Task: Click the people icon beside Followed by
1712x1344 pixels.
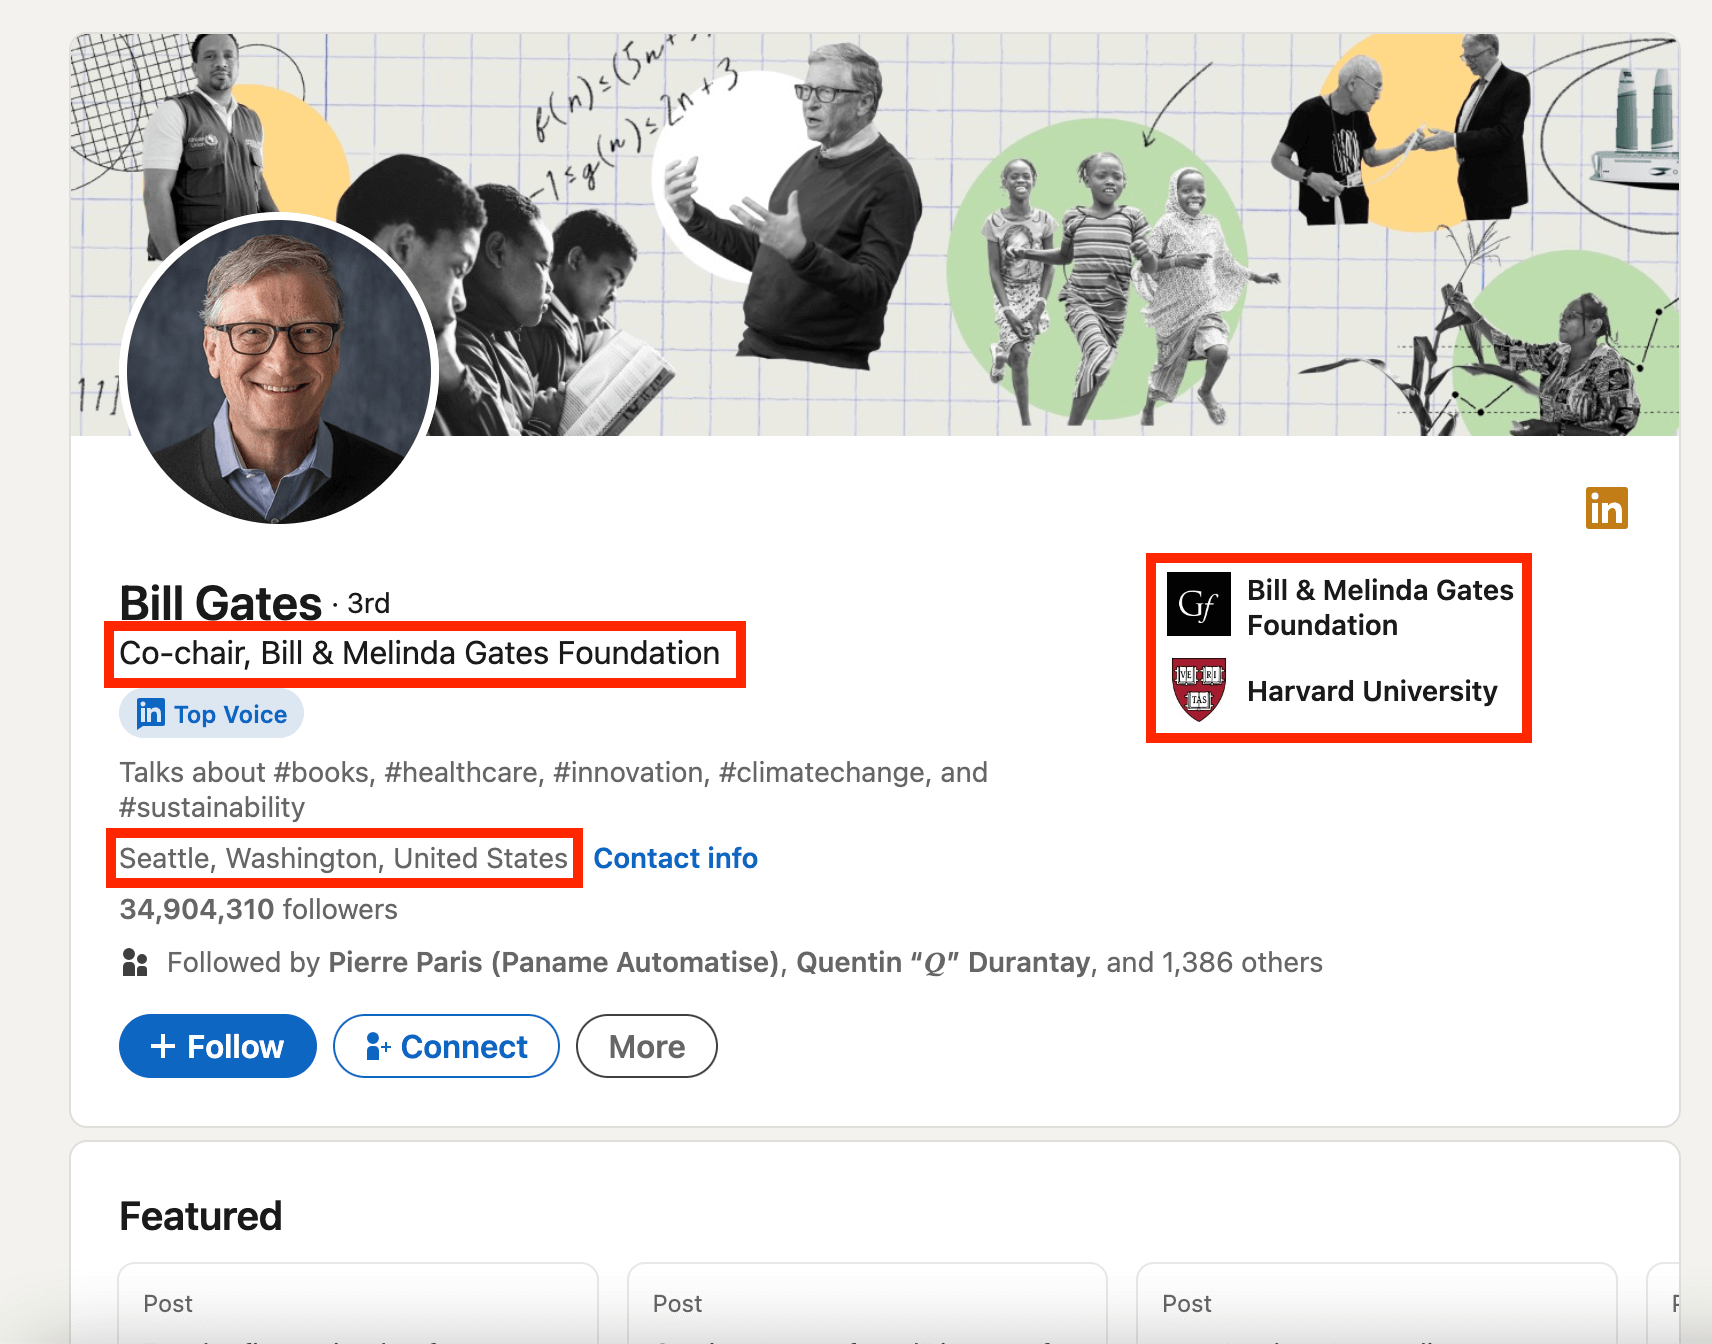Action: point(135,962)
